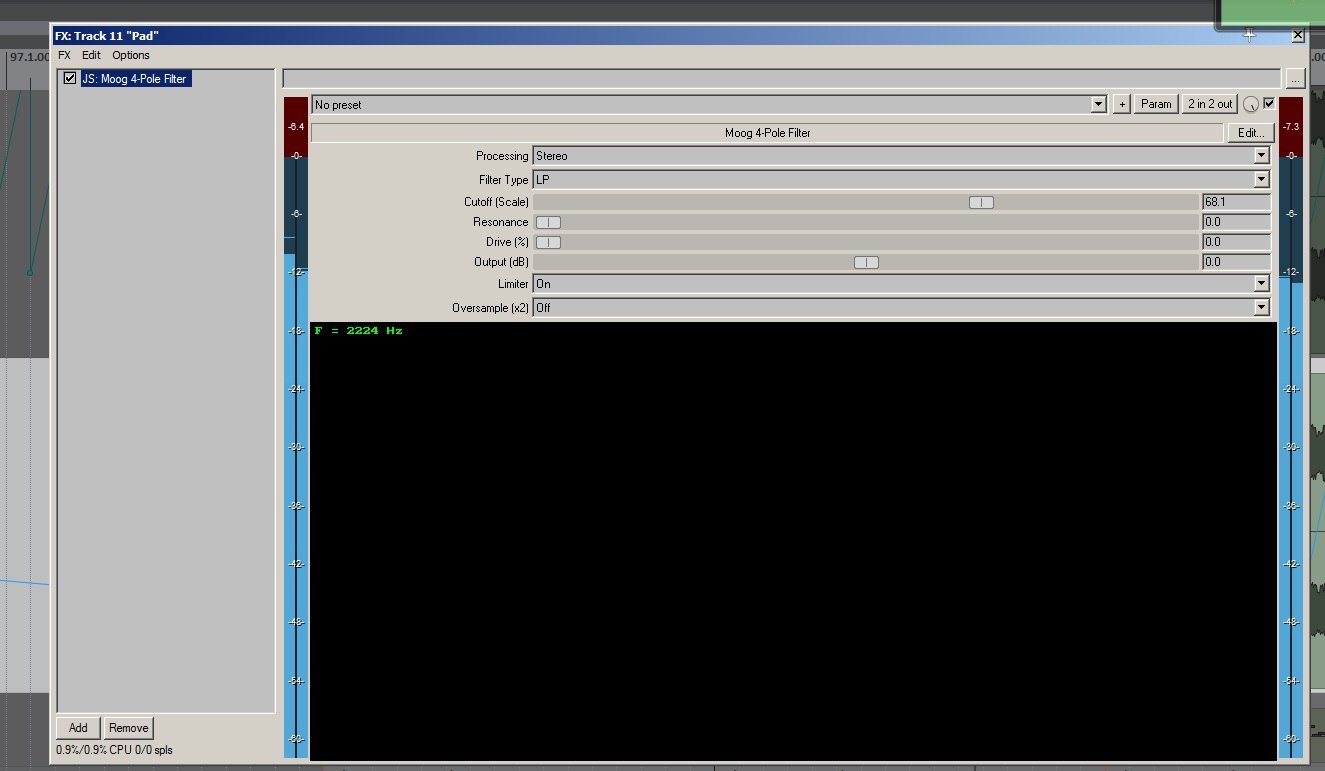Click the envelope point in the arrange view
Viewport: 1325px width, 771px height.
[x=30, y=272]
